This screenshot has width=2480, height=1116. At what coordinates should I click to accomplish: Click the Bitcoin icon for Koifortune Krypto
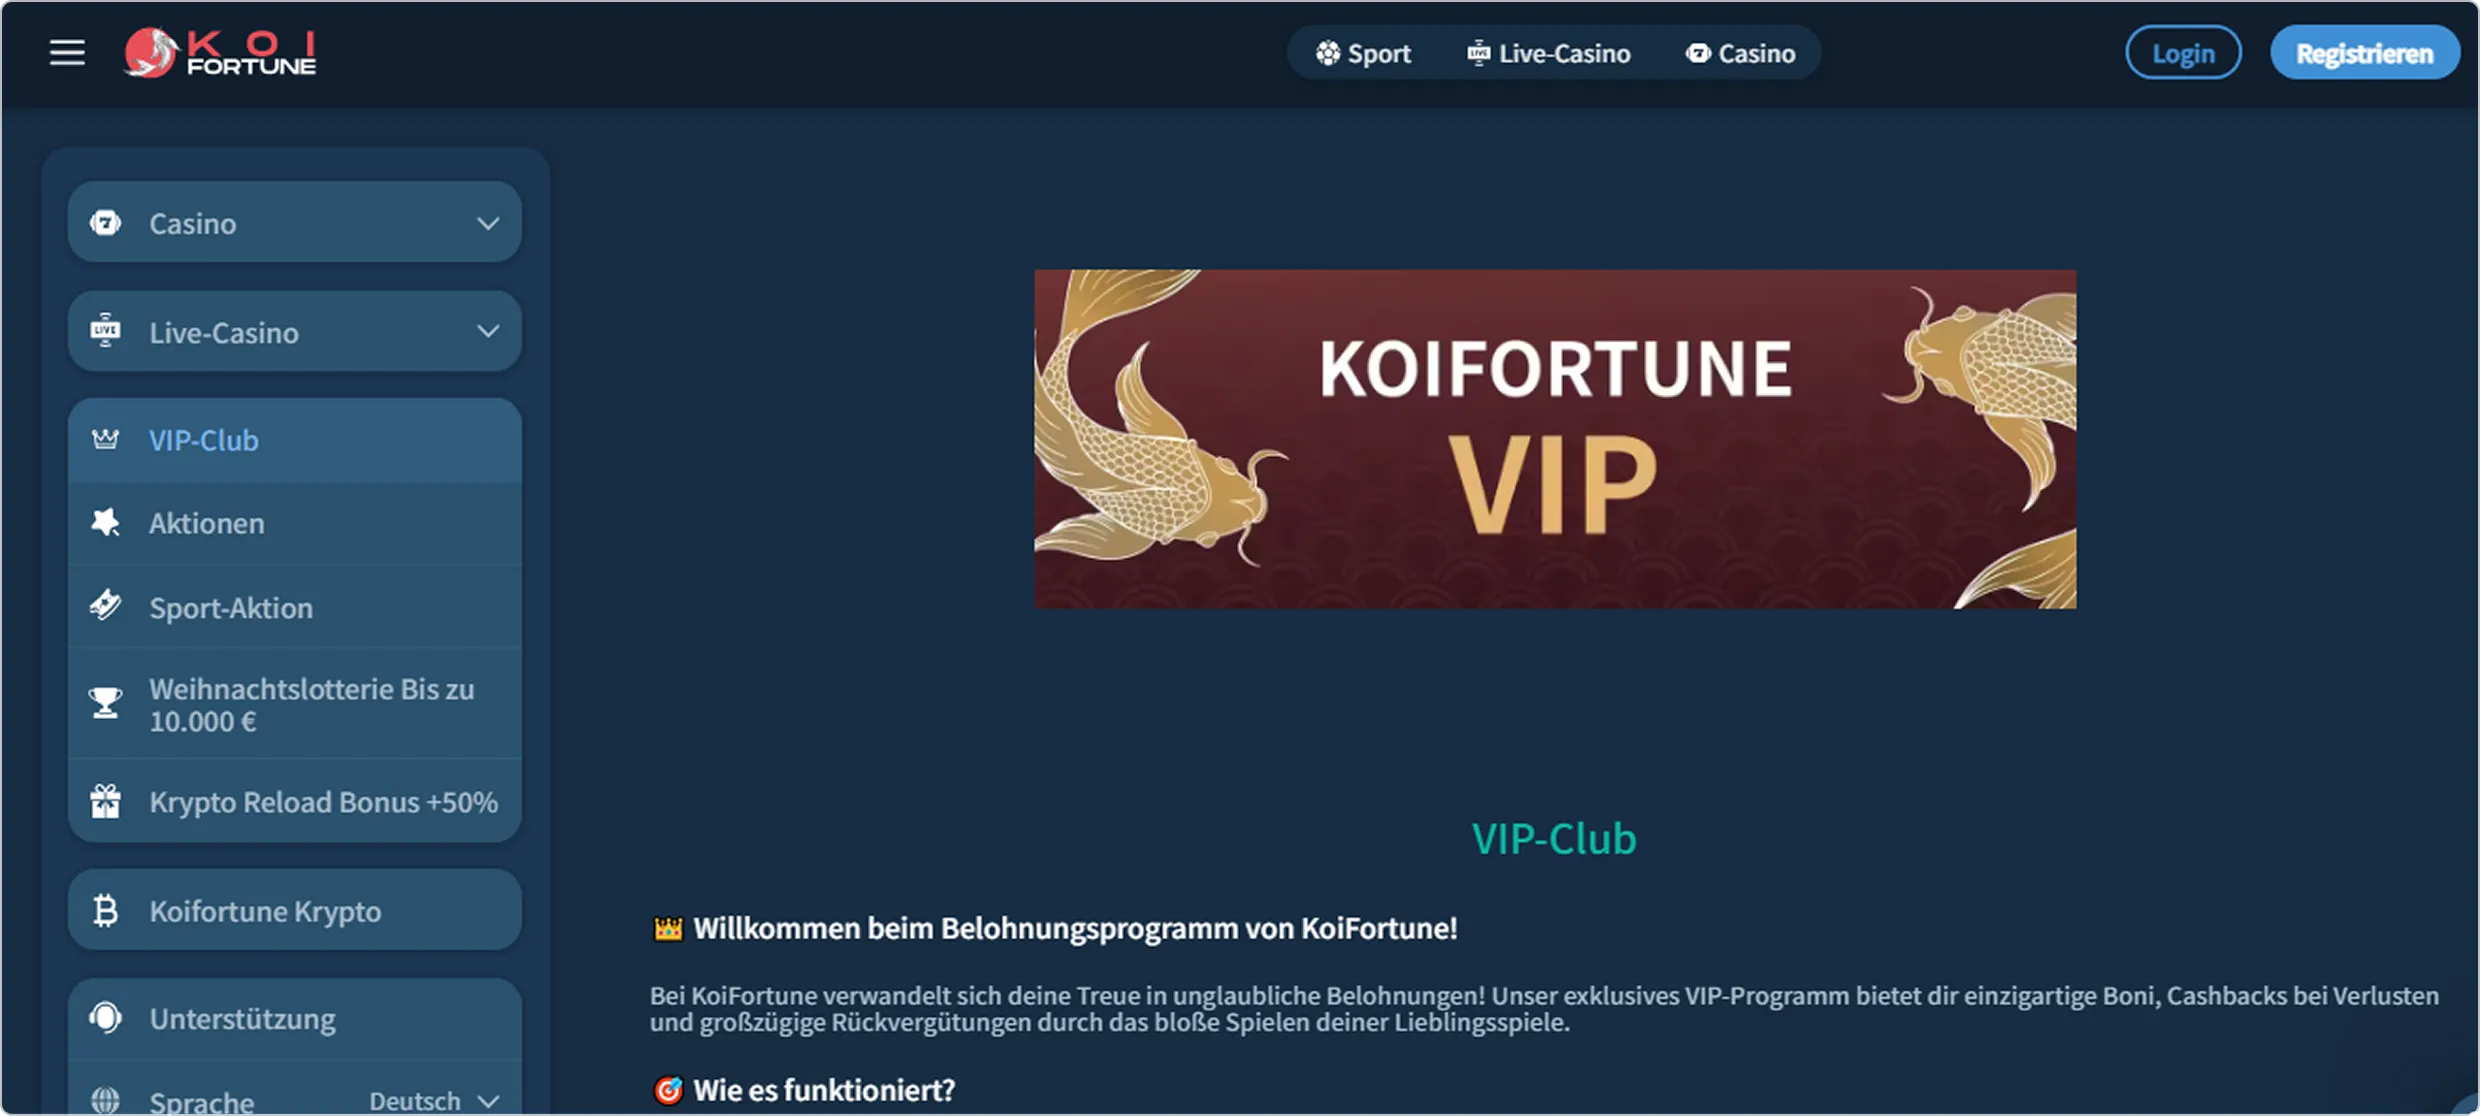(105, 911)
